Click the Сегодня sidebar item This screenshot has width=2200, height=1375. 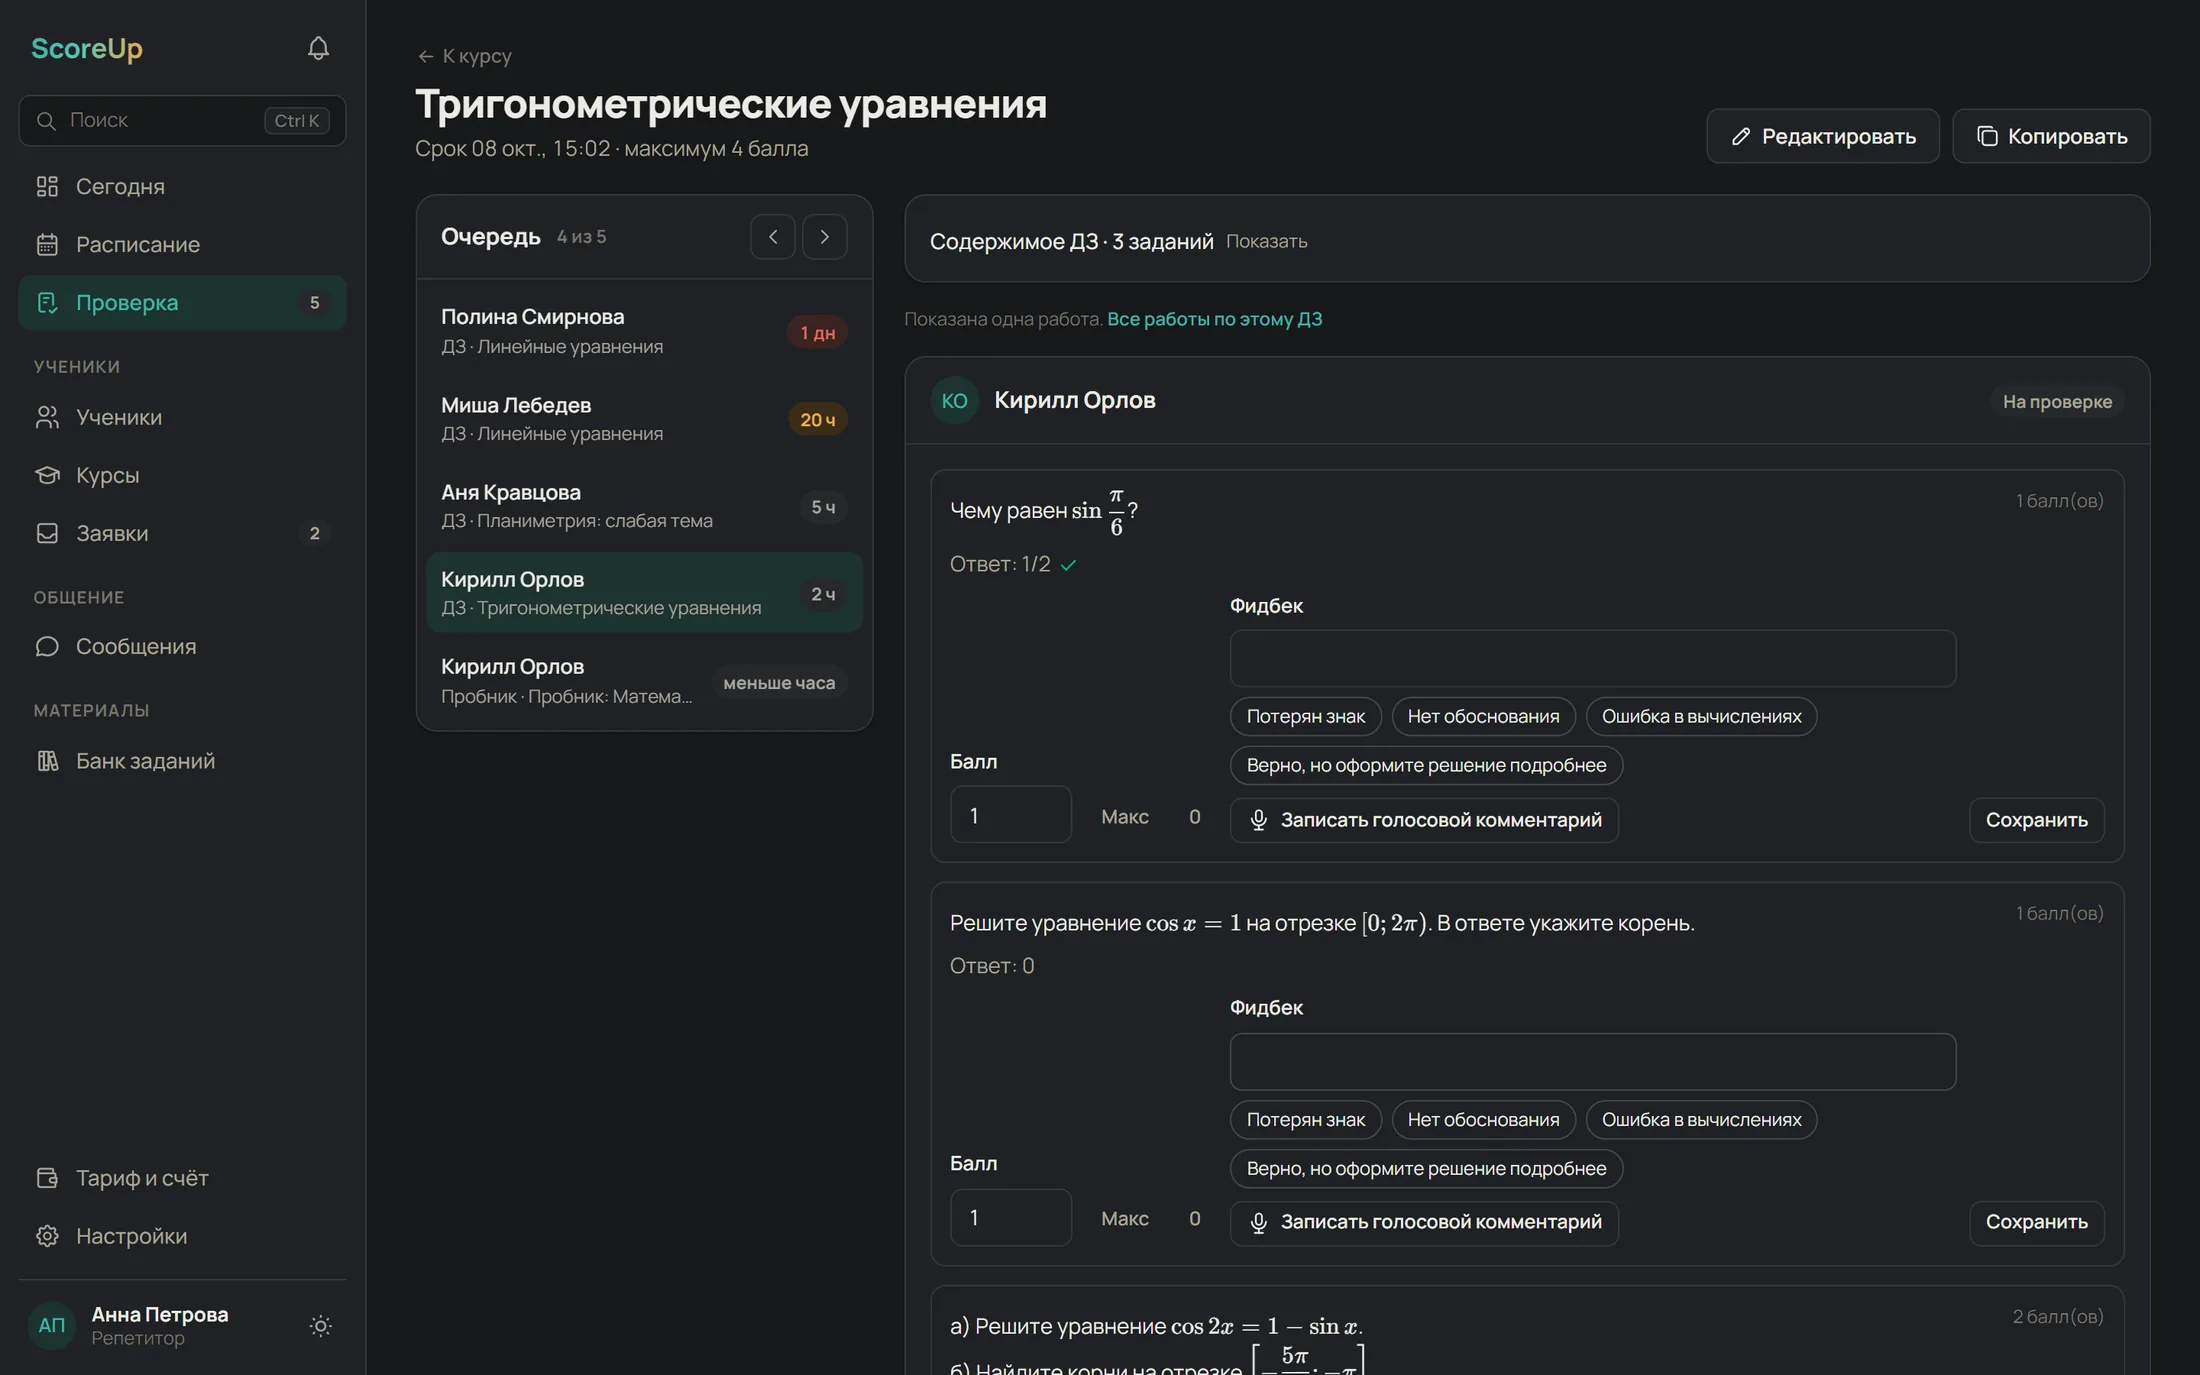pyautogui.click(x=182, y=186)
